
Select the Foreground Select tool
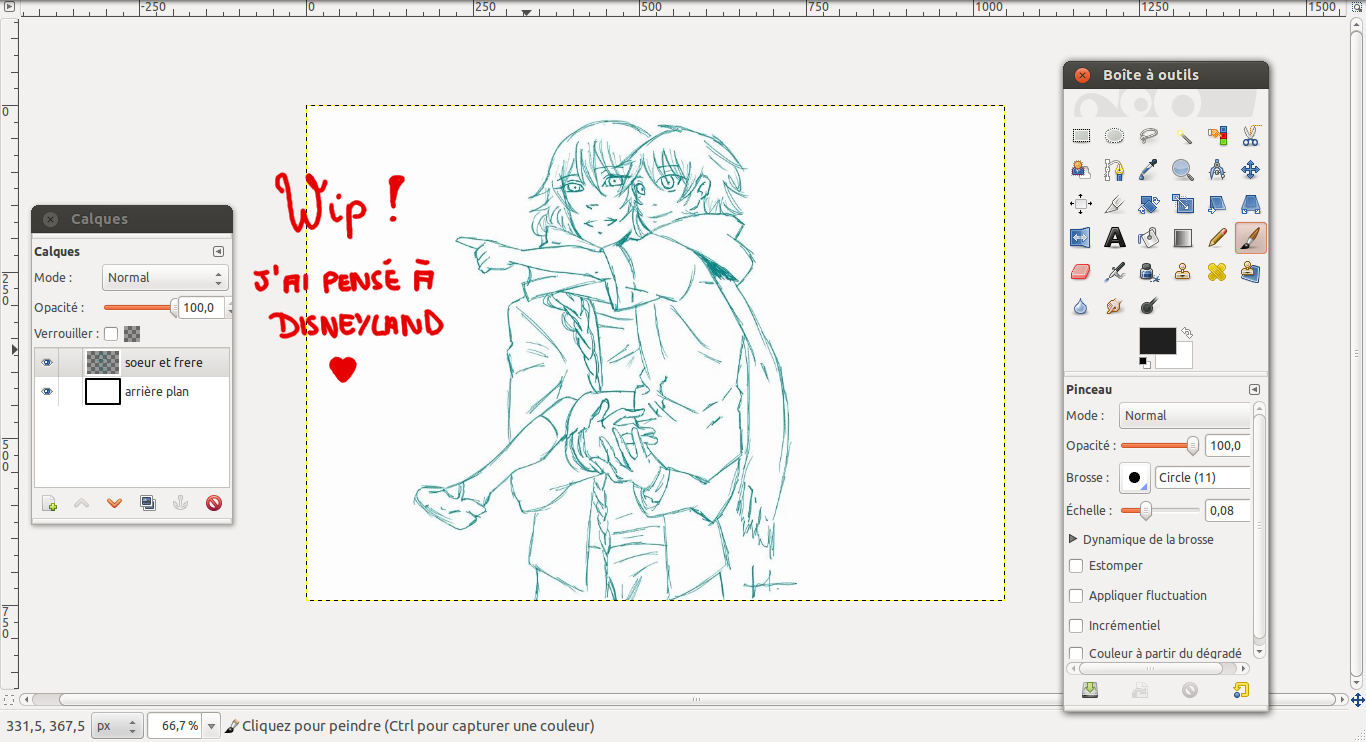pos(1081,170)
